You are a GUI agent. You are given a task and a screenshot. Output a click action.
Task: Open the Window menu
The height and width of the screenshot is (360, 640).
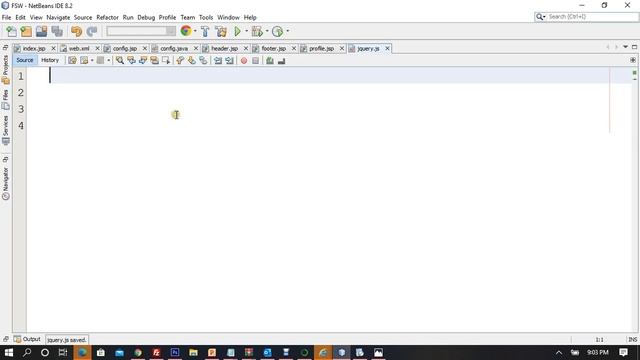pos(228,18)
